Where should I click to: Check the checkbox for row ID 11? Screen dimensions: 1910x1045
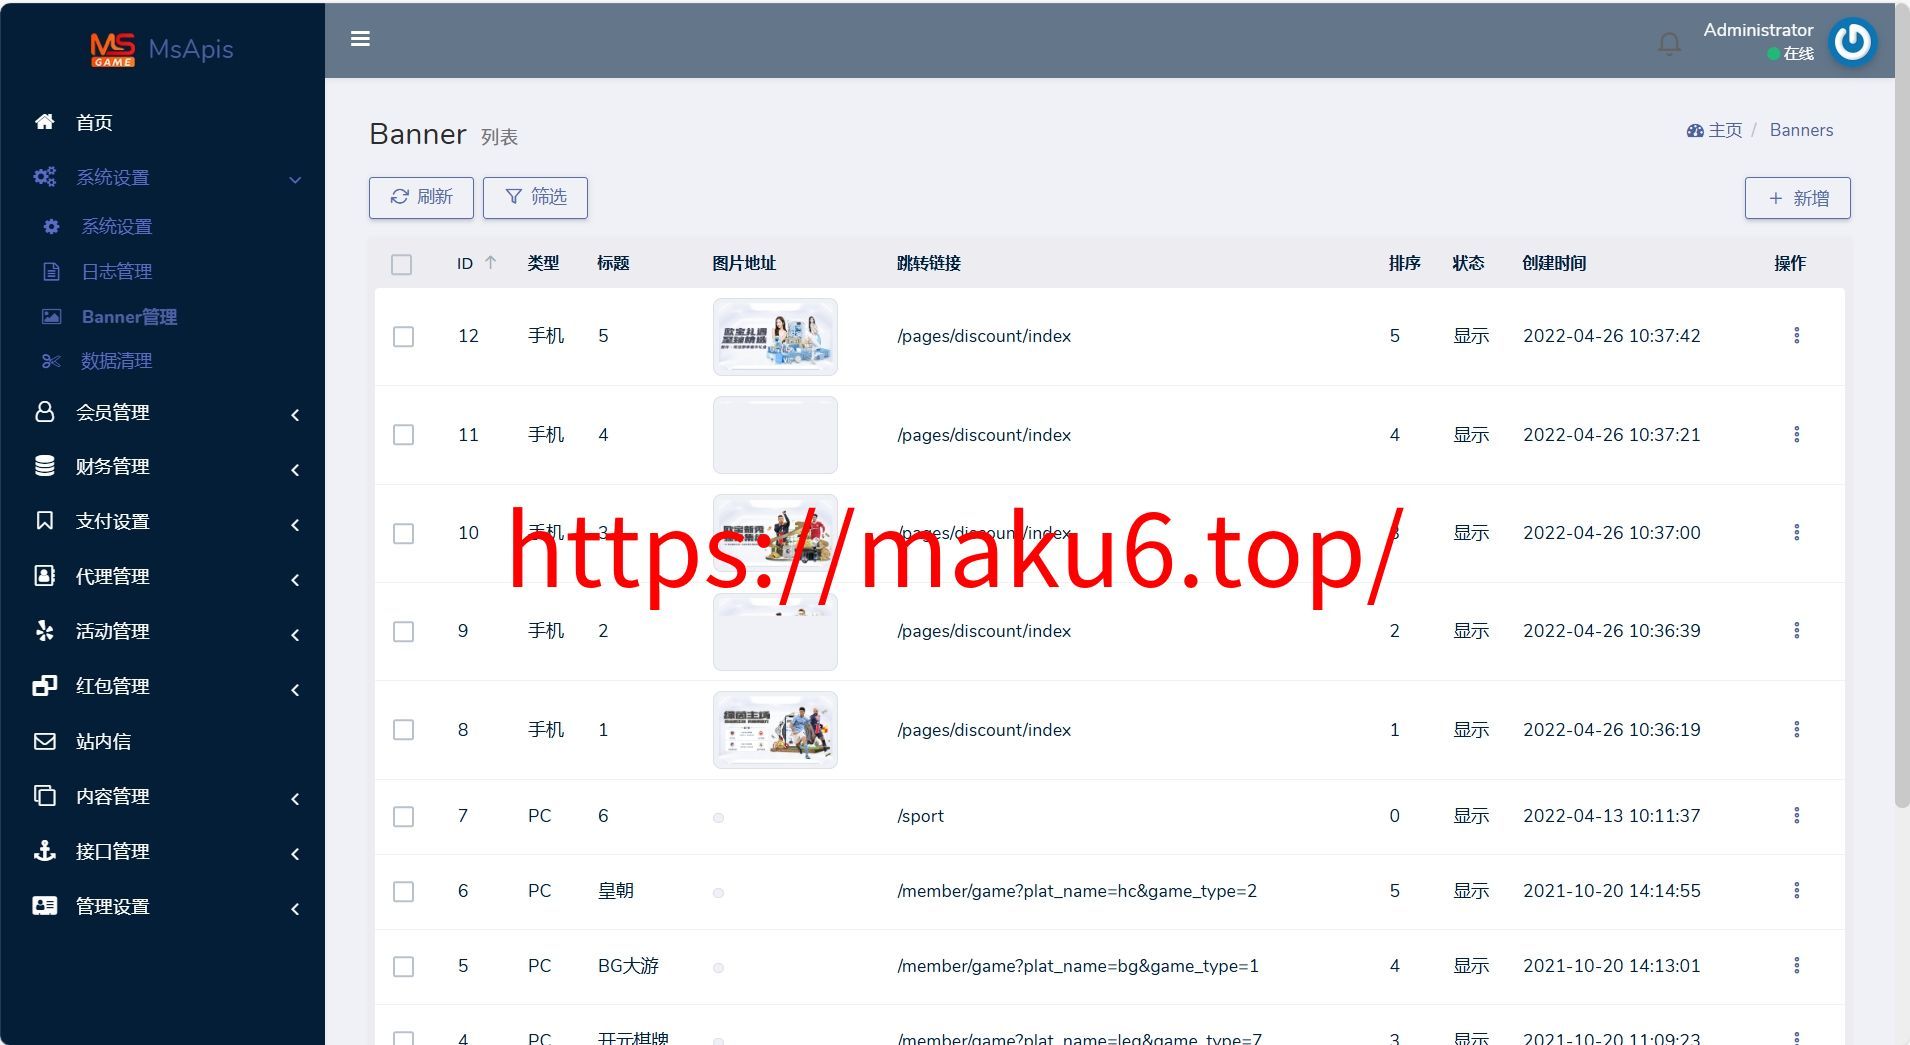tap(403, 435)
